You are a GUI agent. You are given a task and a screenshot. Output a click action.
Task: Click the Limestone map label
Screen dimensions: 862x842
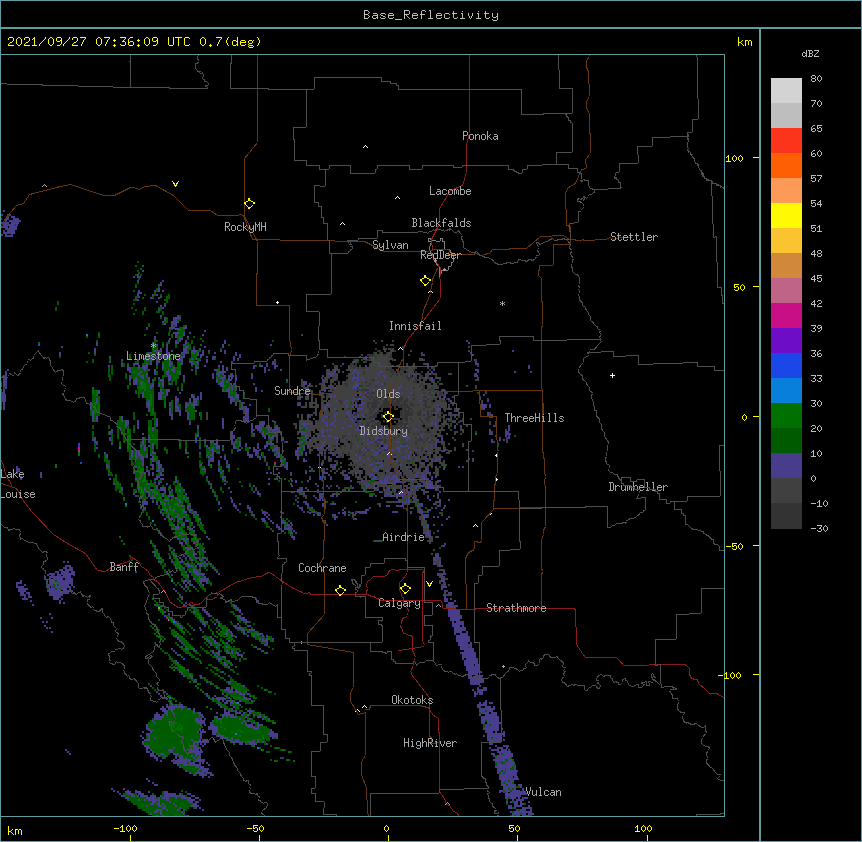click(153, 356)
